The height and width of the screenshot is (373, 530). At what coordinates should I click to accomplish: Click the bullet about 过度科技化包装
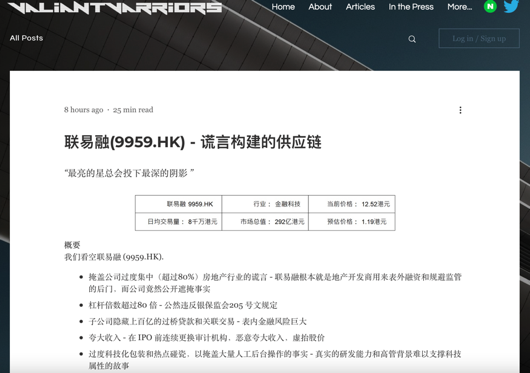click(x=275, y=359)
